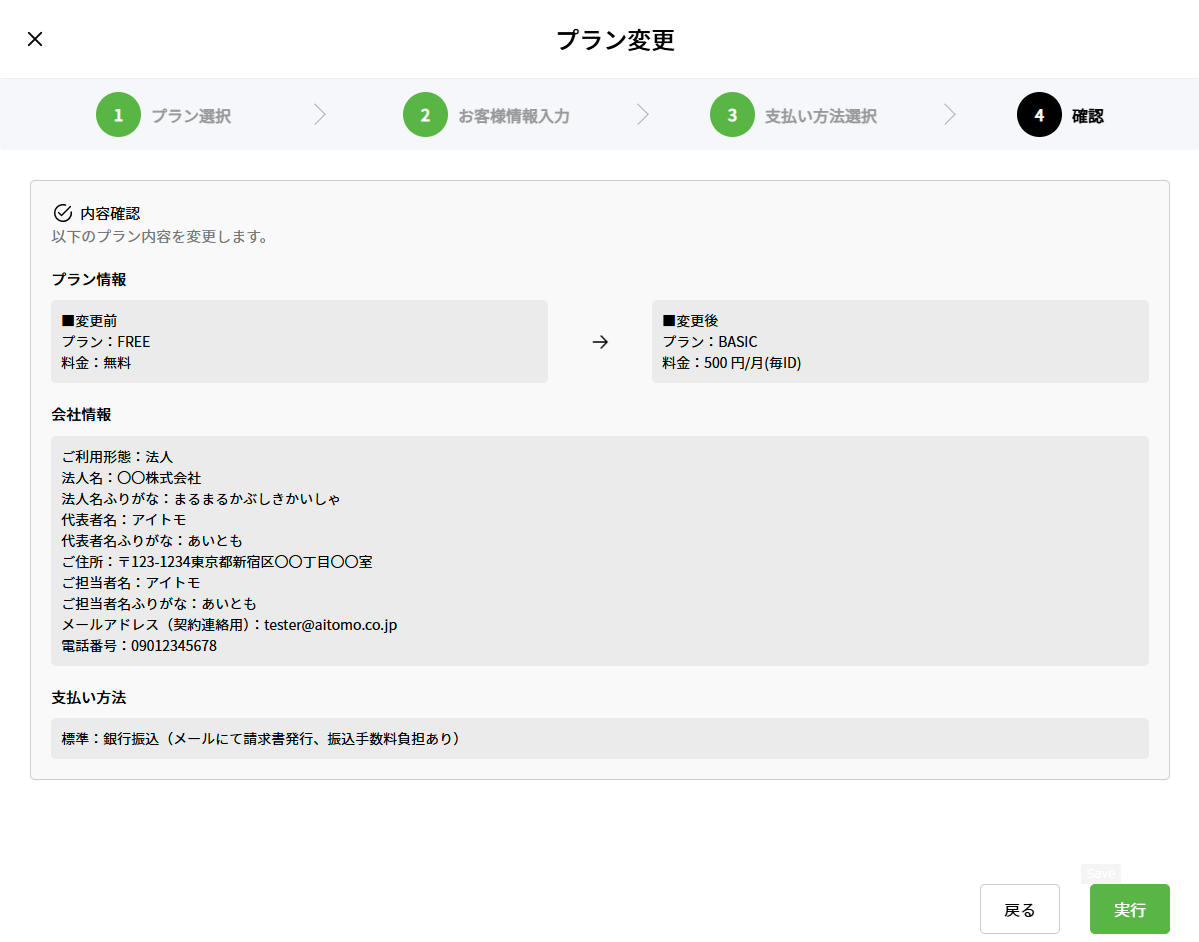Click the 変更後 BASIC plan box
Image resolution: width=1199 pixels, height=942 pixels.
pyautogui.click(x=899, y=342)
